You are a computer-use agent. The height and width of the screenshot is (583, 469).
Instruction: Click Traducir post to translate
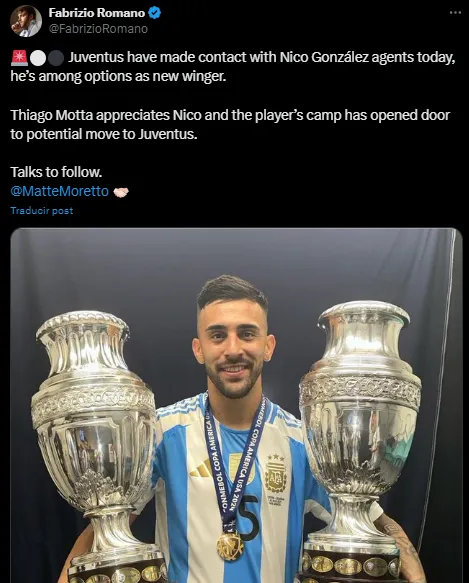point(42,210)
